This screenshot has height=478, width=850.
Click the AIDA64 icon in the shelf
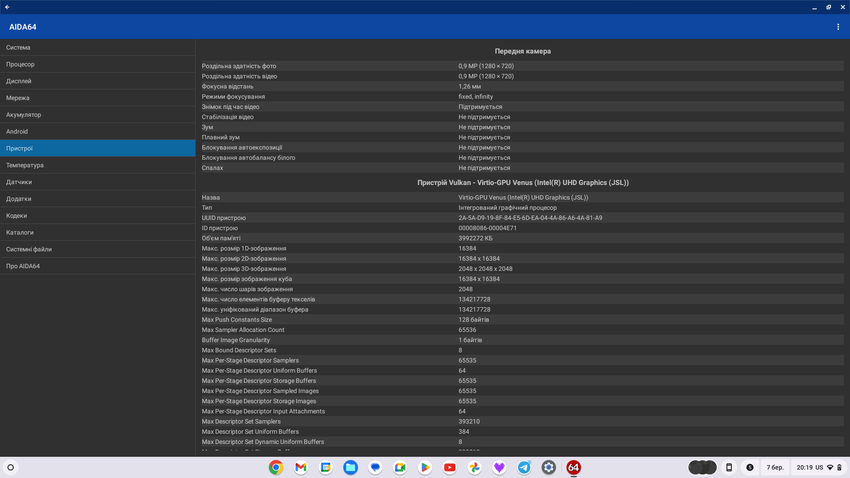(x=573, y=467)
